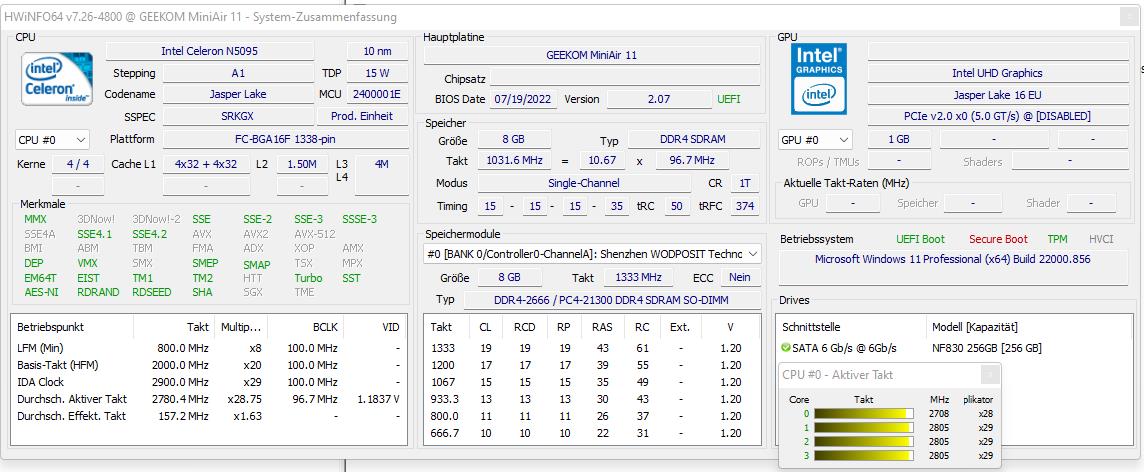Select the Basis-Takt (HFM) row
Viewport: 1144px width, 472px height.
point(209,365)
